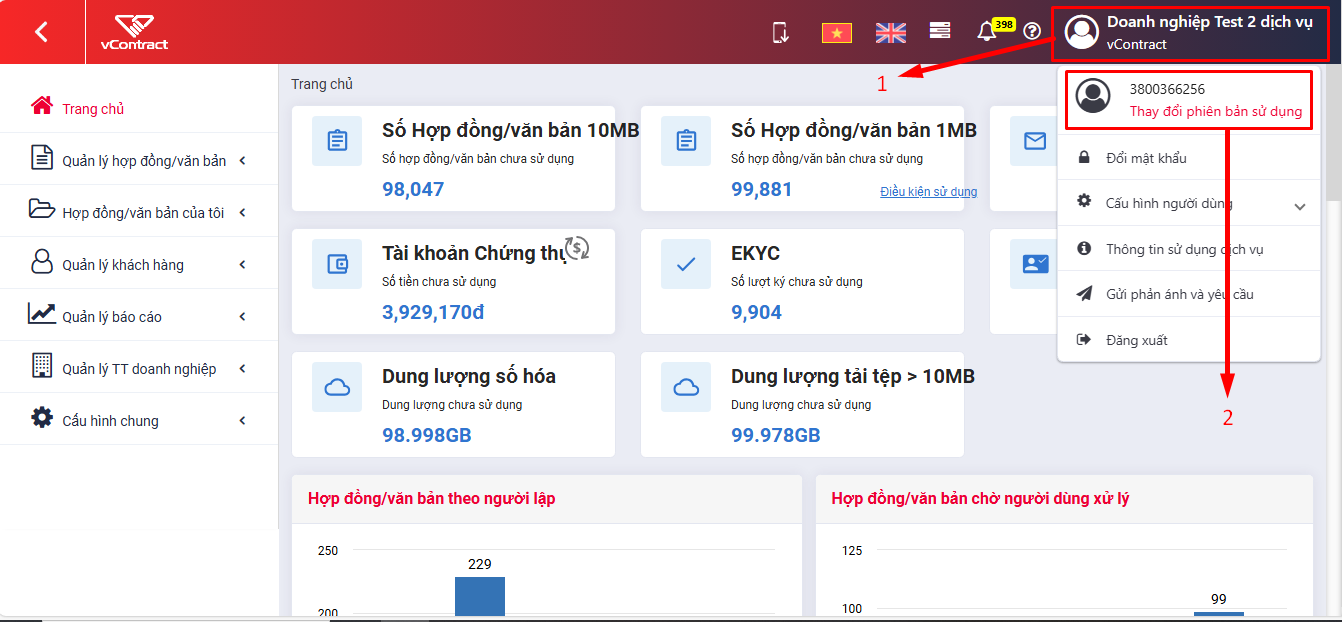Image resolution: width=1342 pixels, height=622 pixels.
Task: Click the paper plane icon beside Gửi phản ánh
Action: 1083,294
